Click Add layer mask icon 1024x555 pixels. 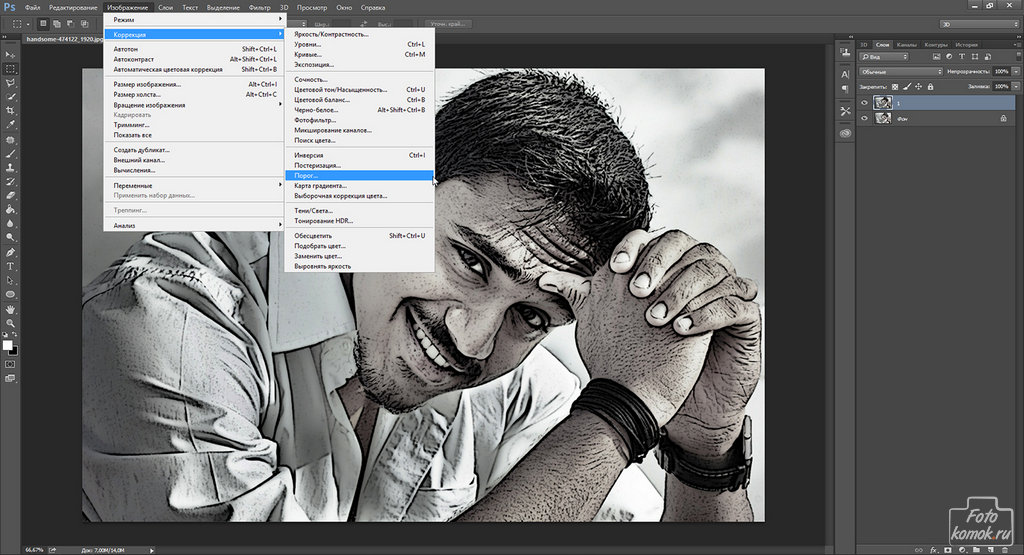(948, 550)
